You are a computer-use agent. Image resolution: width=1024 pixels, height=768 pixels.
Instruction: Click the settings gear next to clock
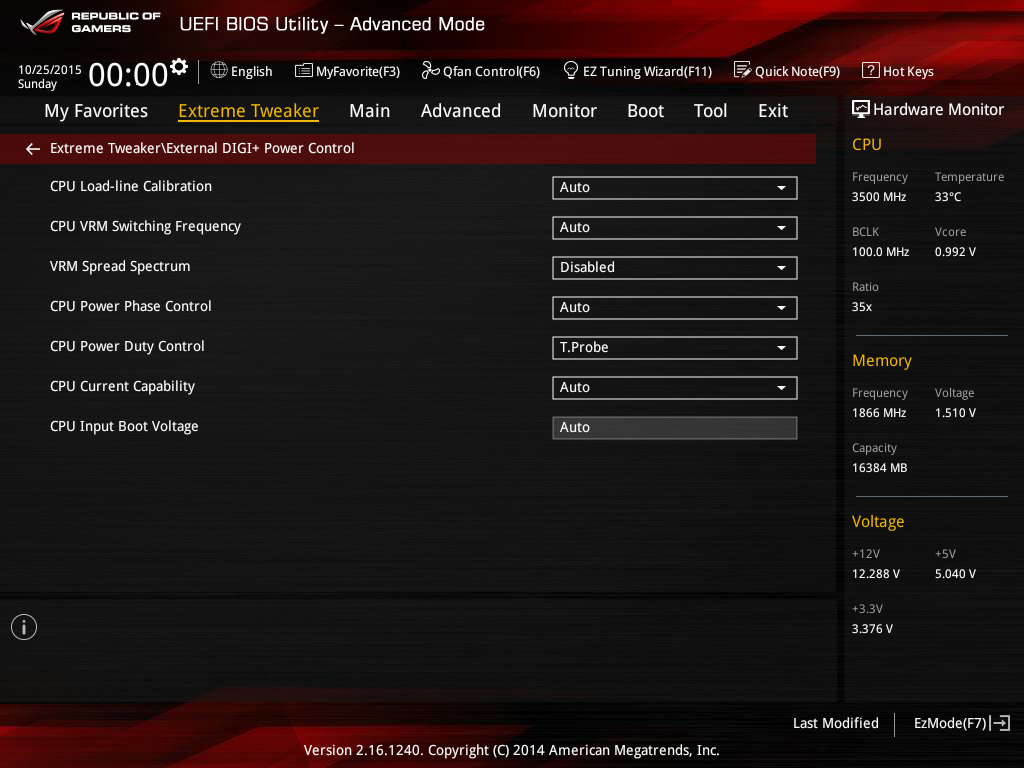(179, 67)
